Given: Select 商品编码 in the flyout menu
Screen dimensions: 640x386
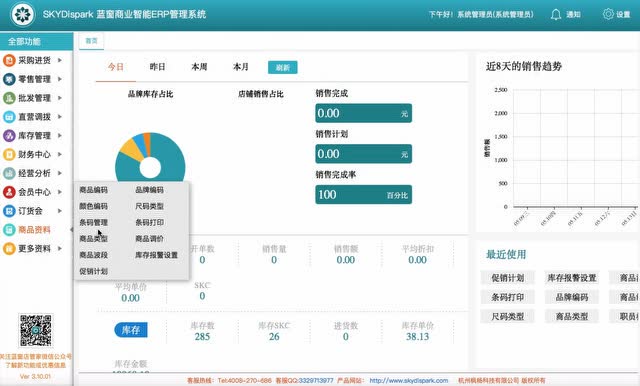Looking at the screenshot, I should point(93,190).
